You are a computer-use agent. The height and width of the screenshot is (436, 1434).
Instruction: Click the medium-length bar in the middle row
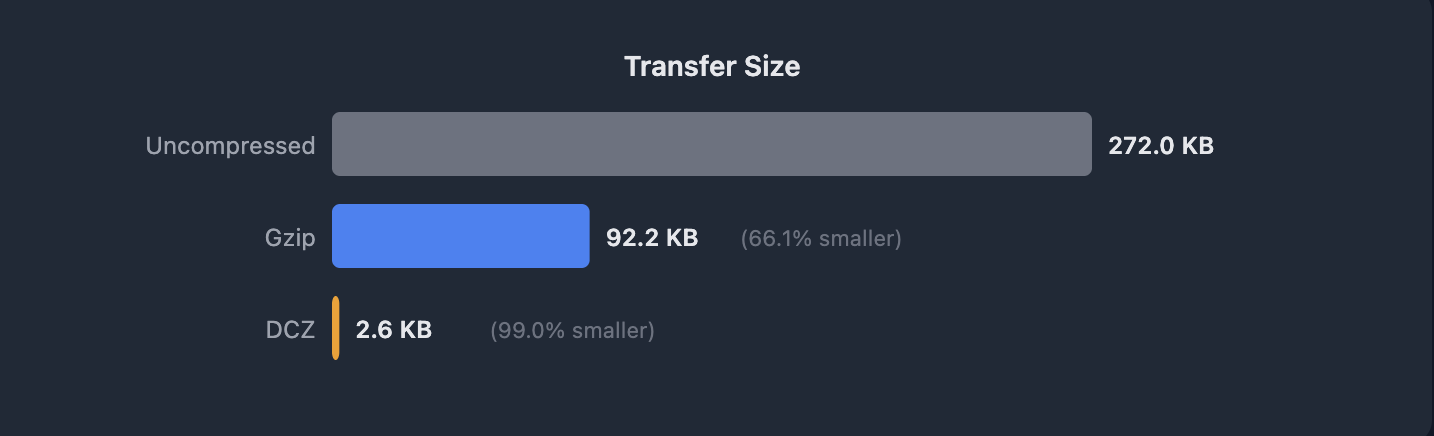[x=460, y=236]
